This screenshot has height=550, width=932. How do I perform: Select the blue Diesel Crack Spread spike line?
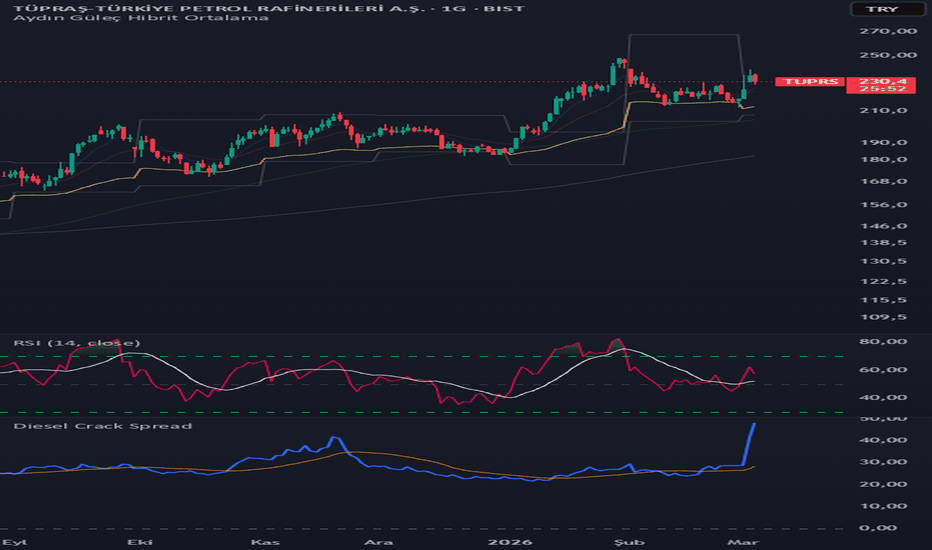(749, 444)
